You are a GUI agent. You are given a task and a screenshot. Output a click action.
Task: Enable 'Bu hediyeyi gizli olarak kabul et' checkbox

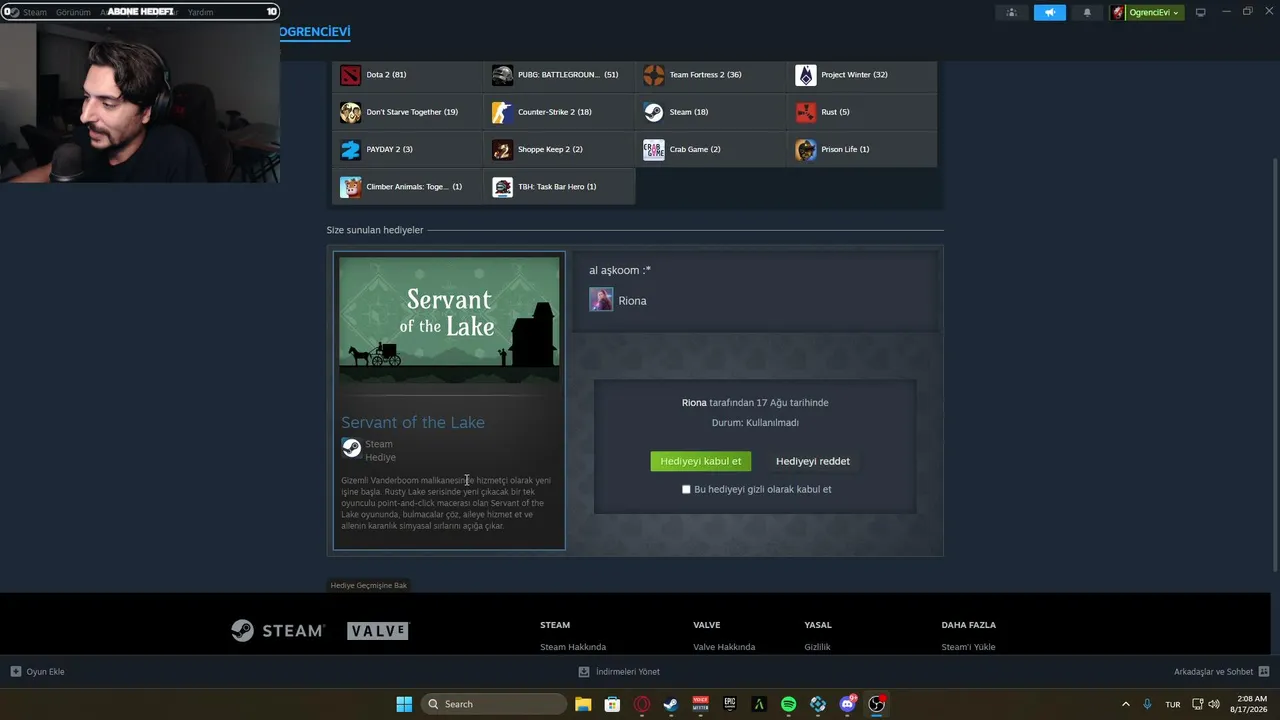tap(686, 489)
